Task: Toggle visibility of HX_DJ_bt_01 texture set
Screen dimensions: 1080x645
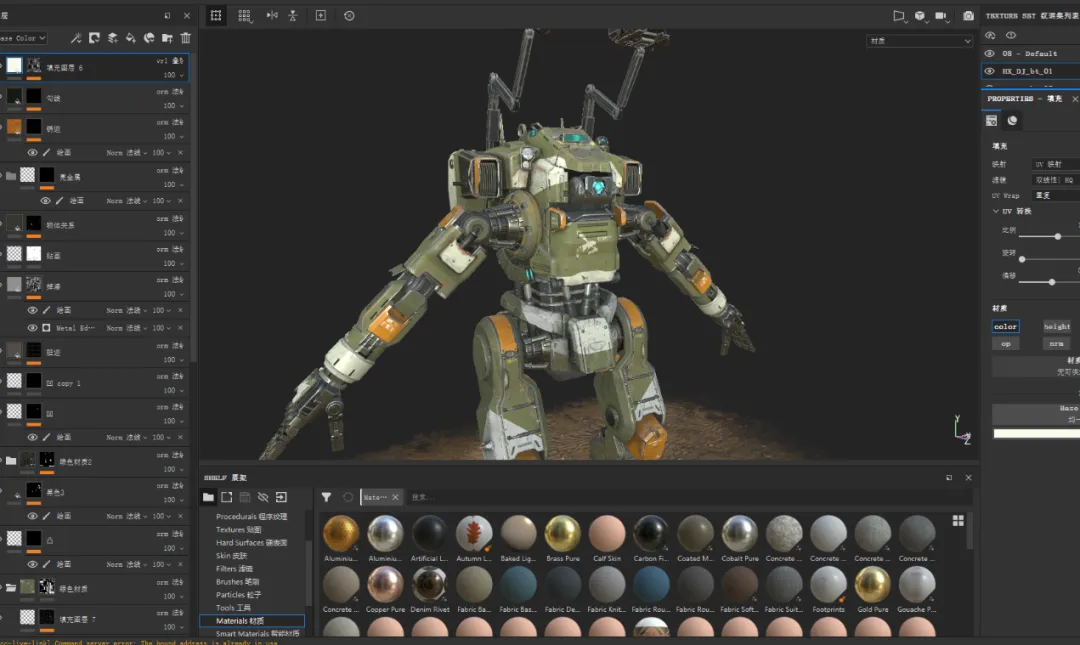Action: pyautogui.click(x=990, y=71)
